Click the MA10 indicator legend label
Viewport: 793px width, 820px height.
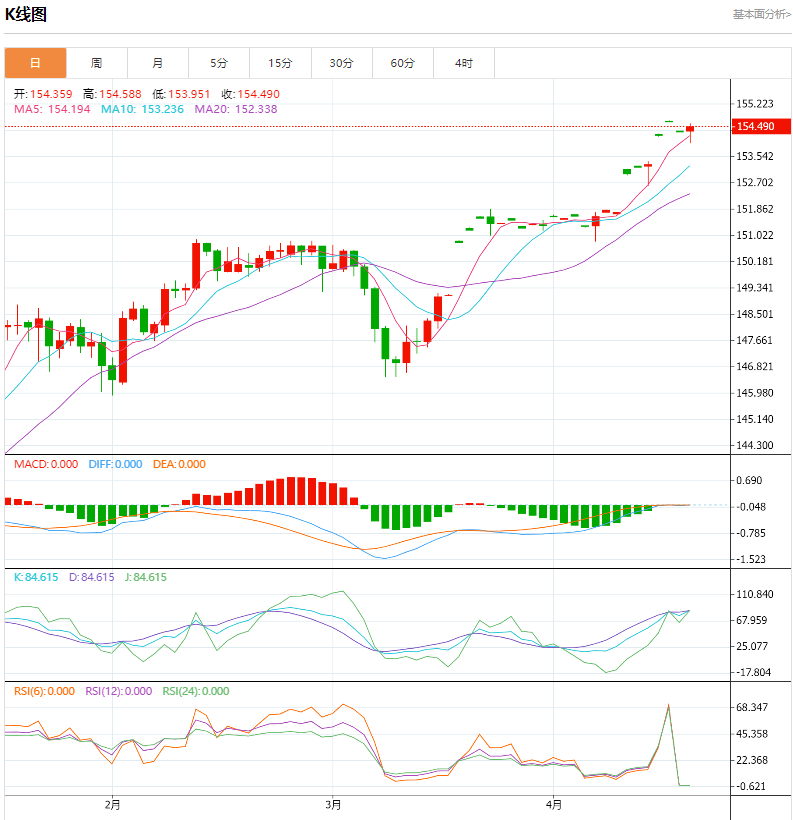pyautogui.click(x=142, y=109)
